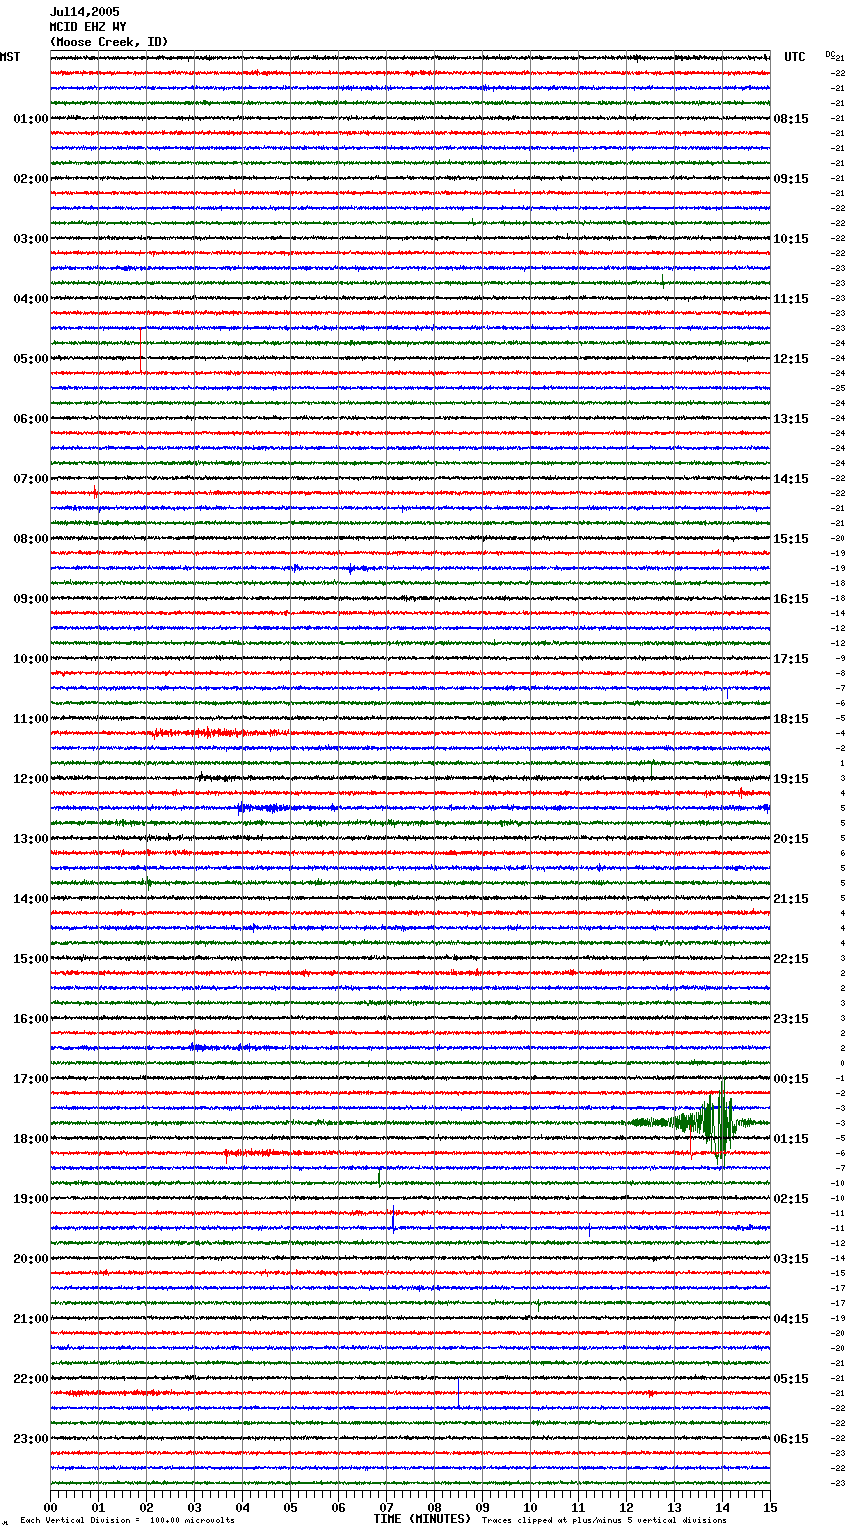
Task: Click the 16:00 MST time label
Action: coord(31,1019)
